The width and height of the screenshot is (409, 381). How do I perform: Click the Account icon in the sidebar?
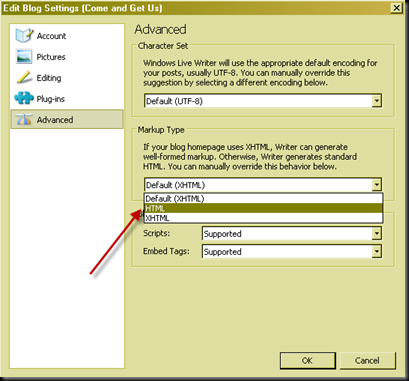point(24,35)
